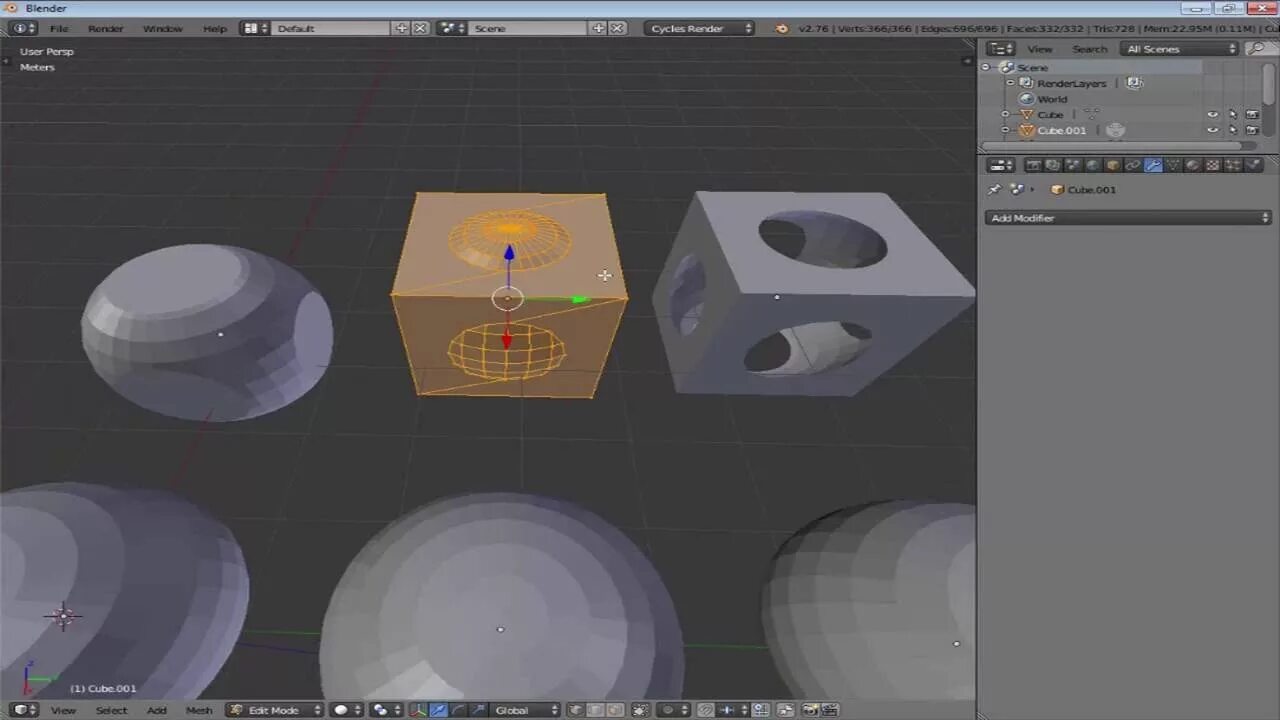
Task: Click the snap element type icon
Action: click(x=733, y=710)
